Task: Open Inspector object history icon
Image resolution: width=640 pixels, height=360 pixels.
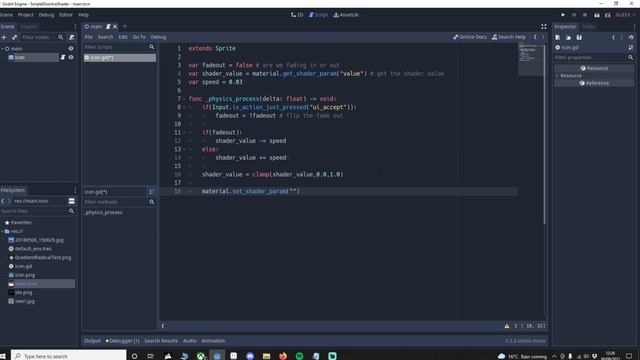Action: coord(631,37)
